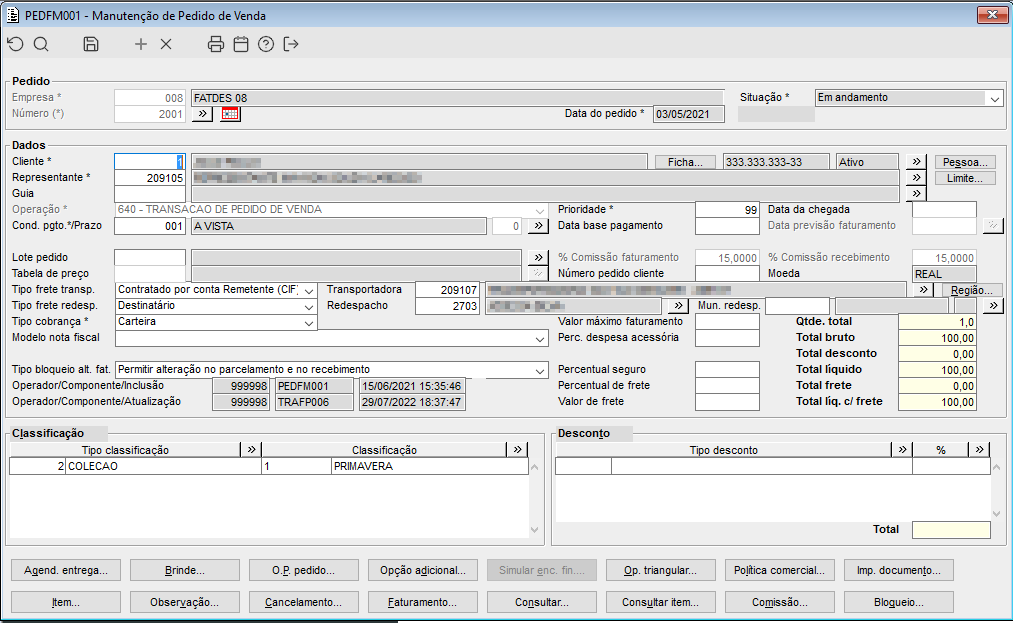Image resolution: width=1013 pixels, height=623 pixels.
Task: Open the Item... button
Action: click(66, 603)
